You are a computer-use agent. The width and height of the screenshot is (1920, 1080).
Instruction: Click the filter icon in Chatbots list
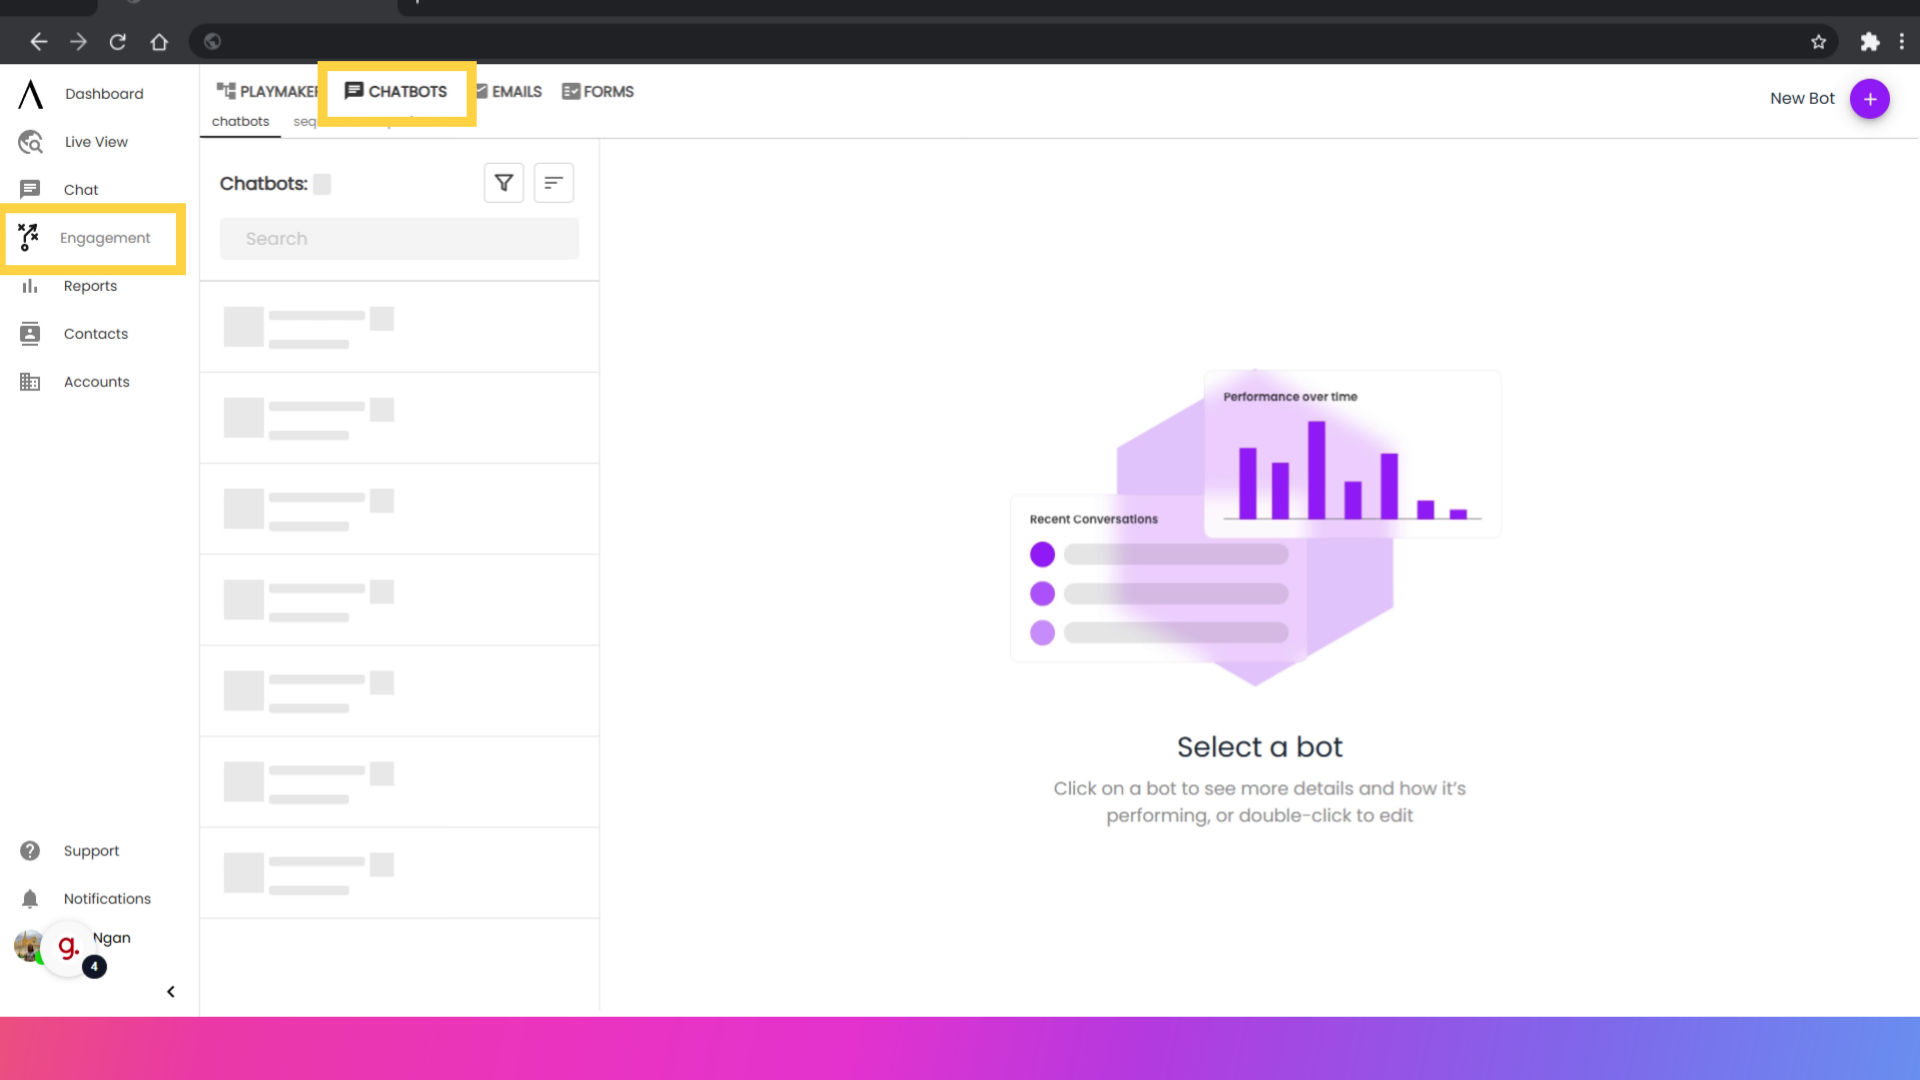(504, 183)
